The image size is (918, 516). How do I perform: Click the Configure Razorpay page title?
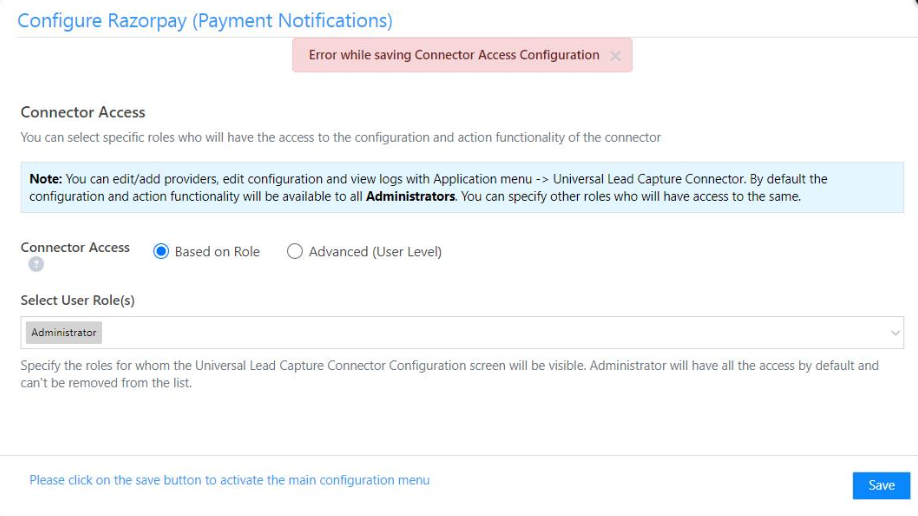(x=205, y=20)
